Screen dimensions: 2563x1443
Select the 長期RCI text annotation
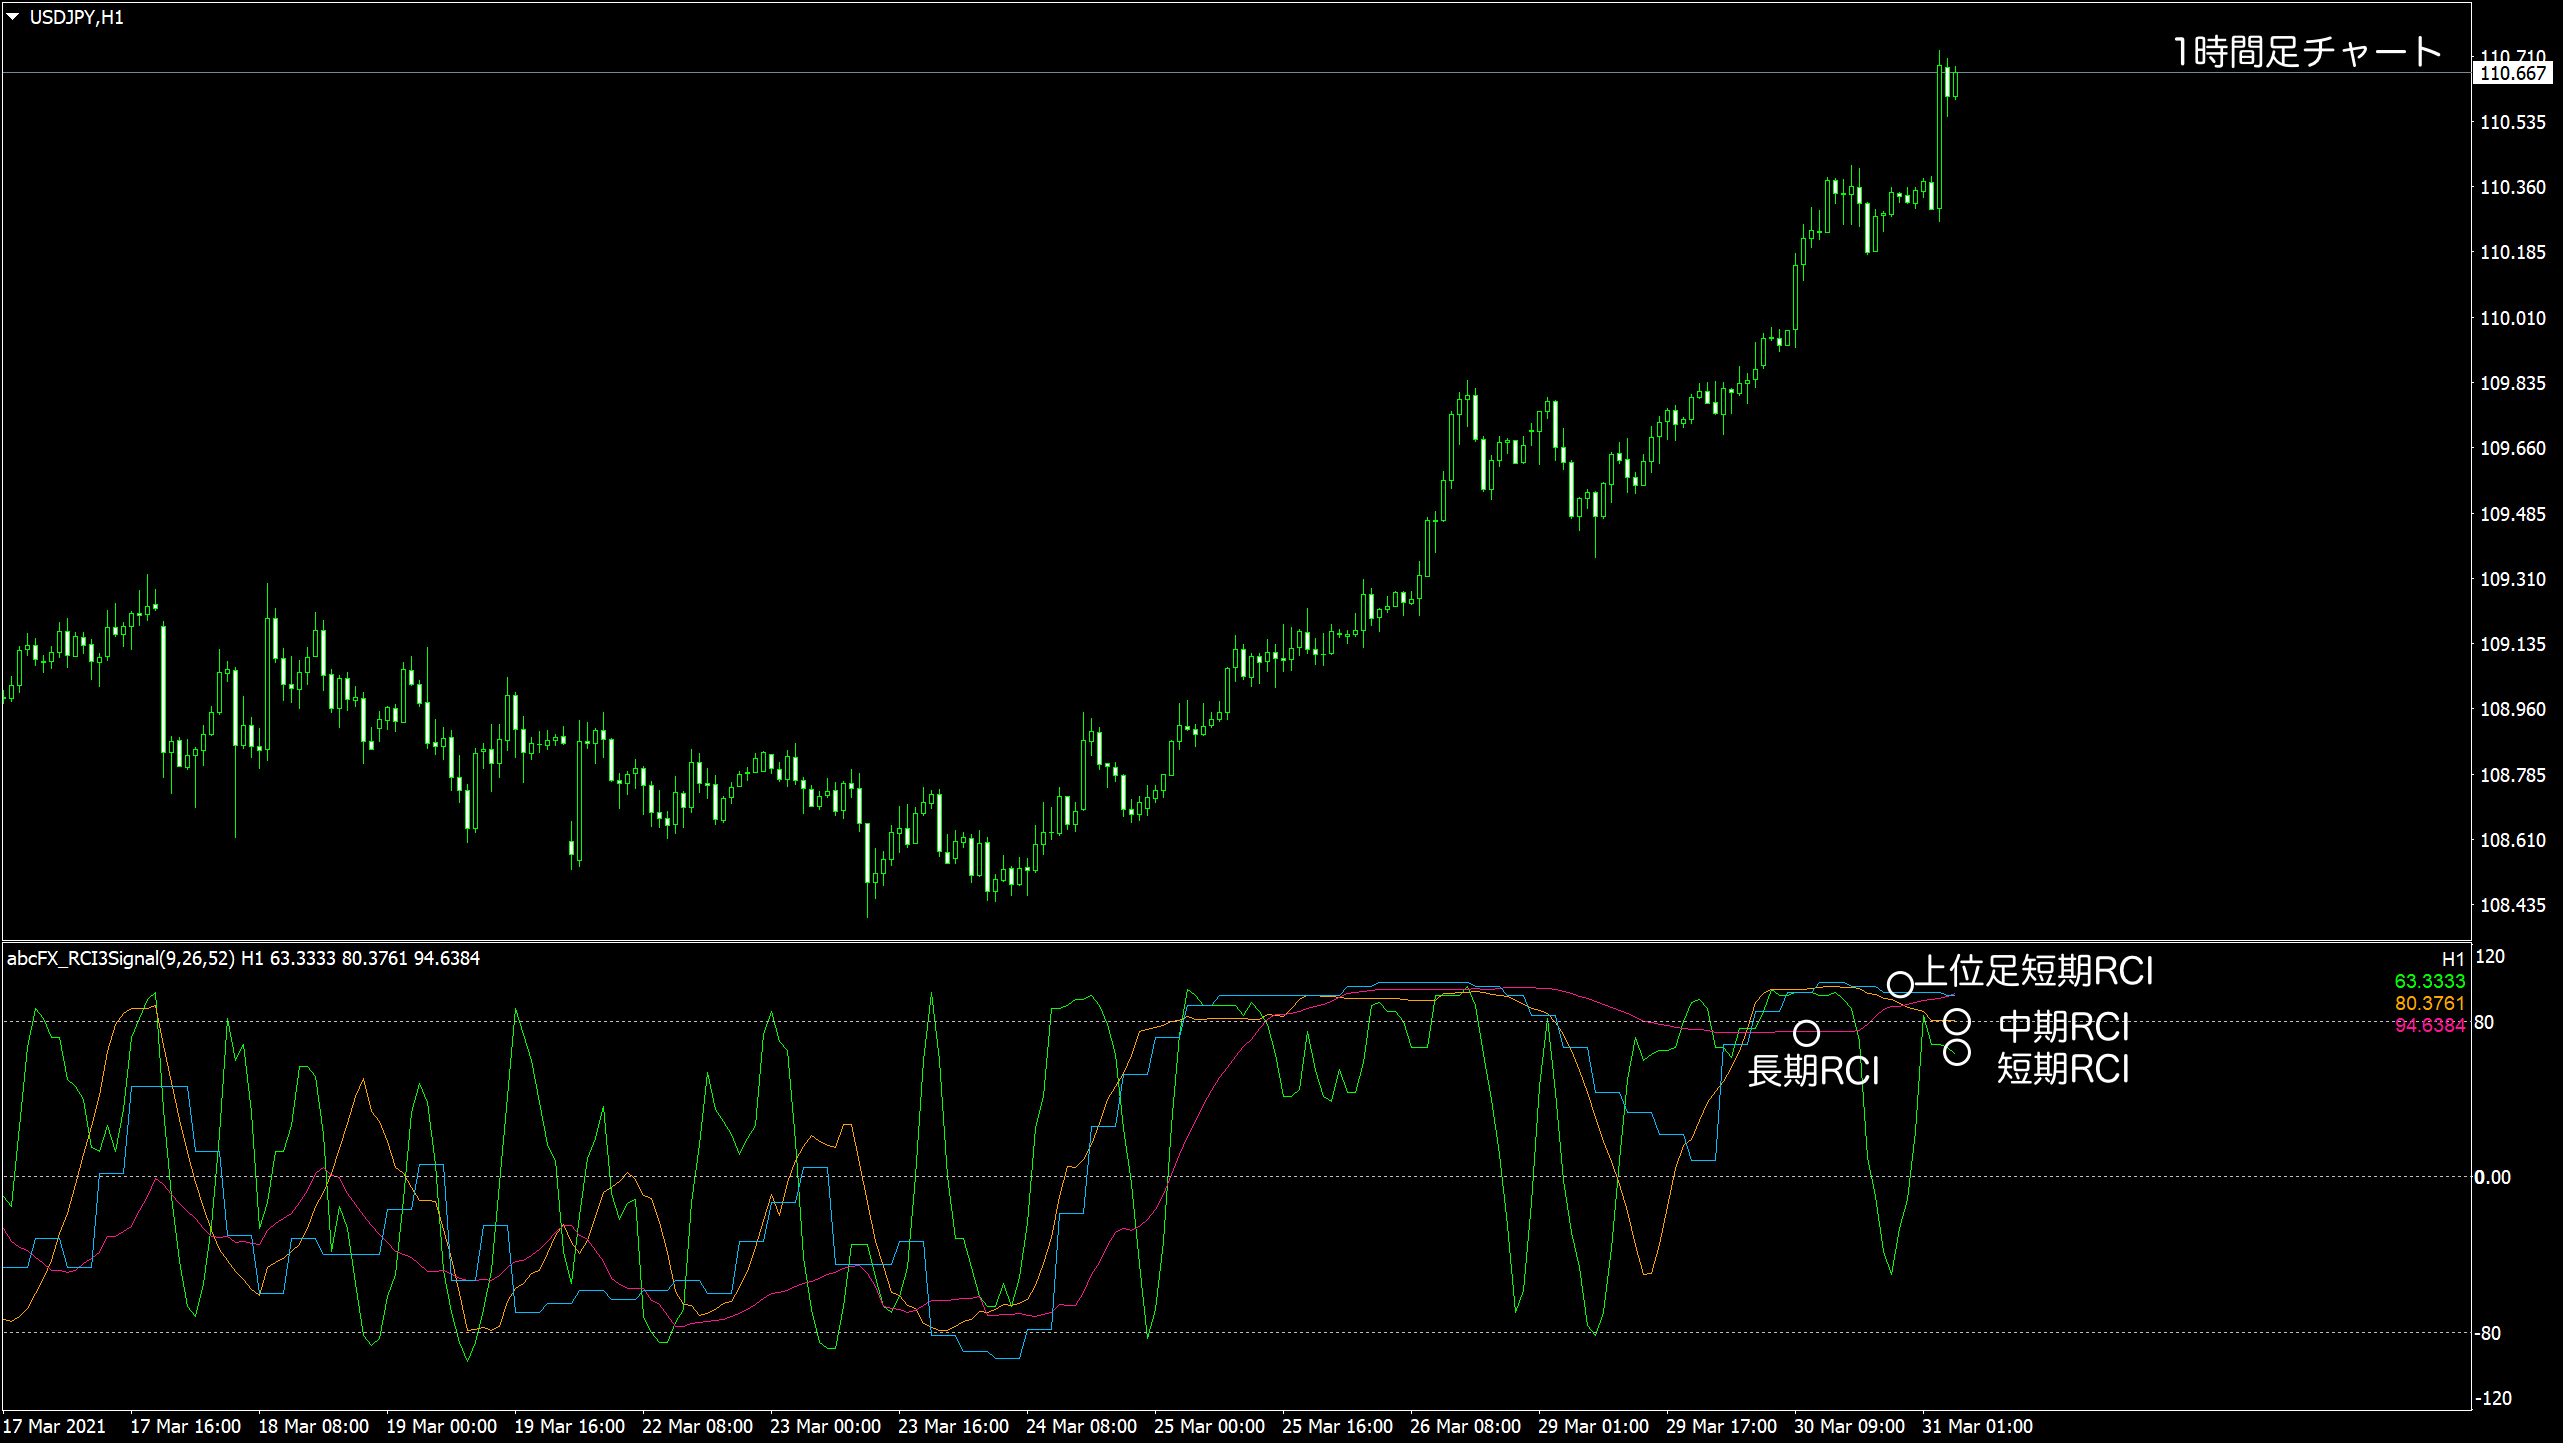[1814, 1071]
